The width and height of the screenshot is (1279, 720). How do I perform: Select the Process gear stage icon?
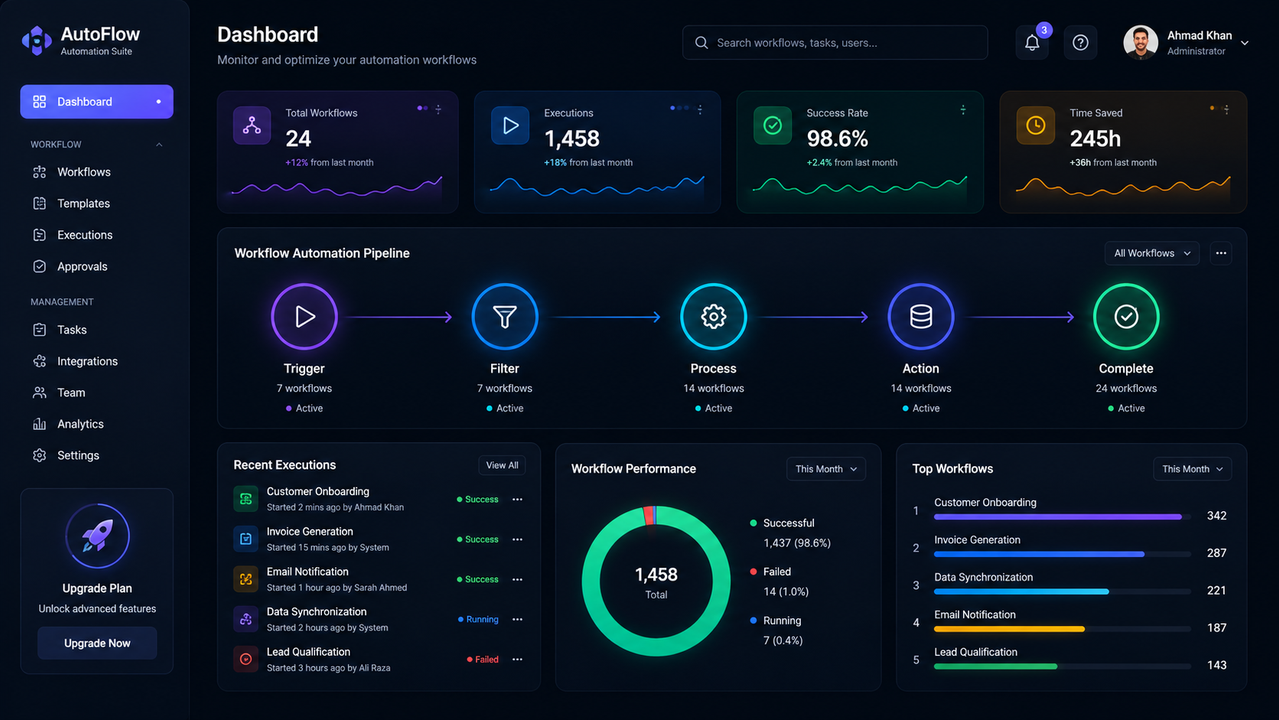(x=713, y=317)
